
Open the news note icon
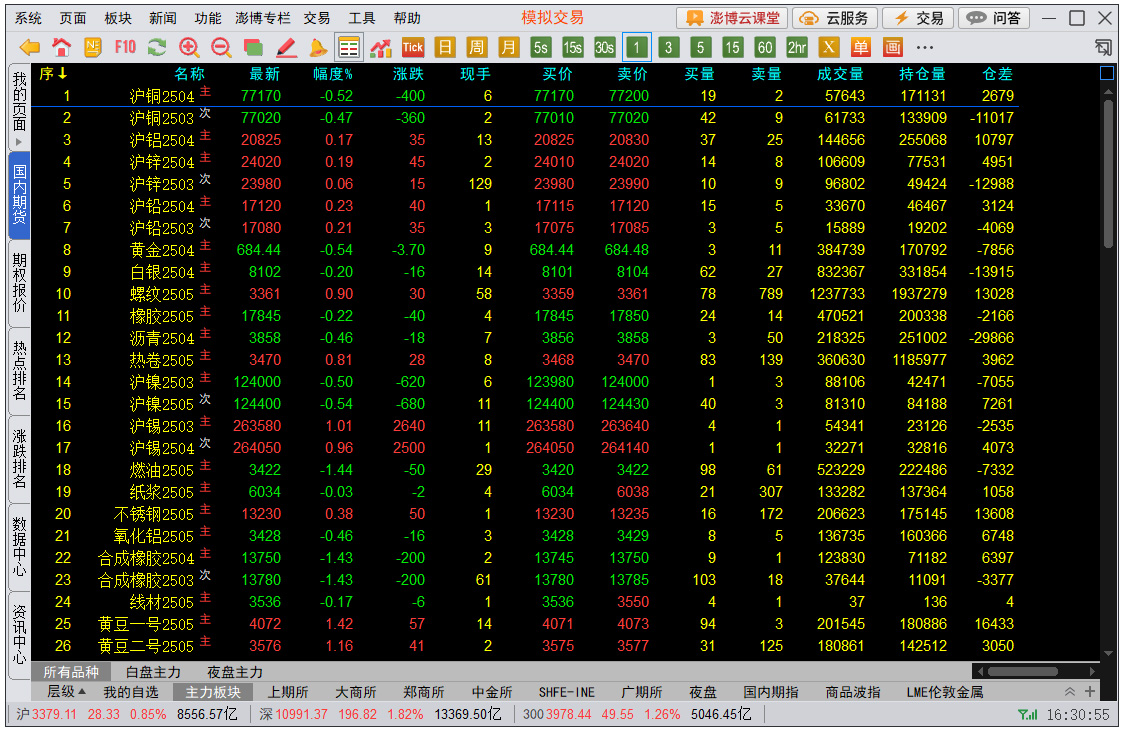(x=93, y=48)
